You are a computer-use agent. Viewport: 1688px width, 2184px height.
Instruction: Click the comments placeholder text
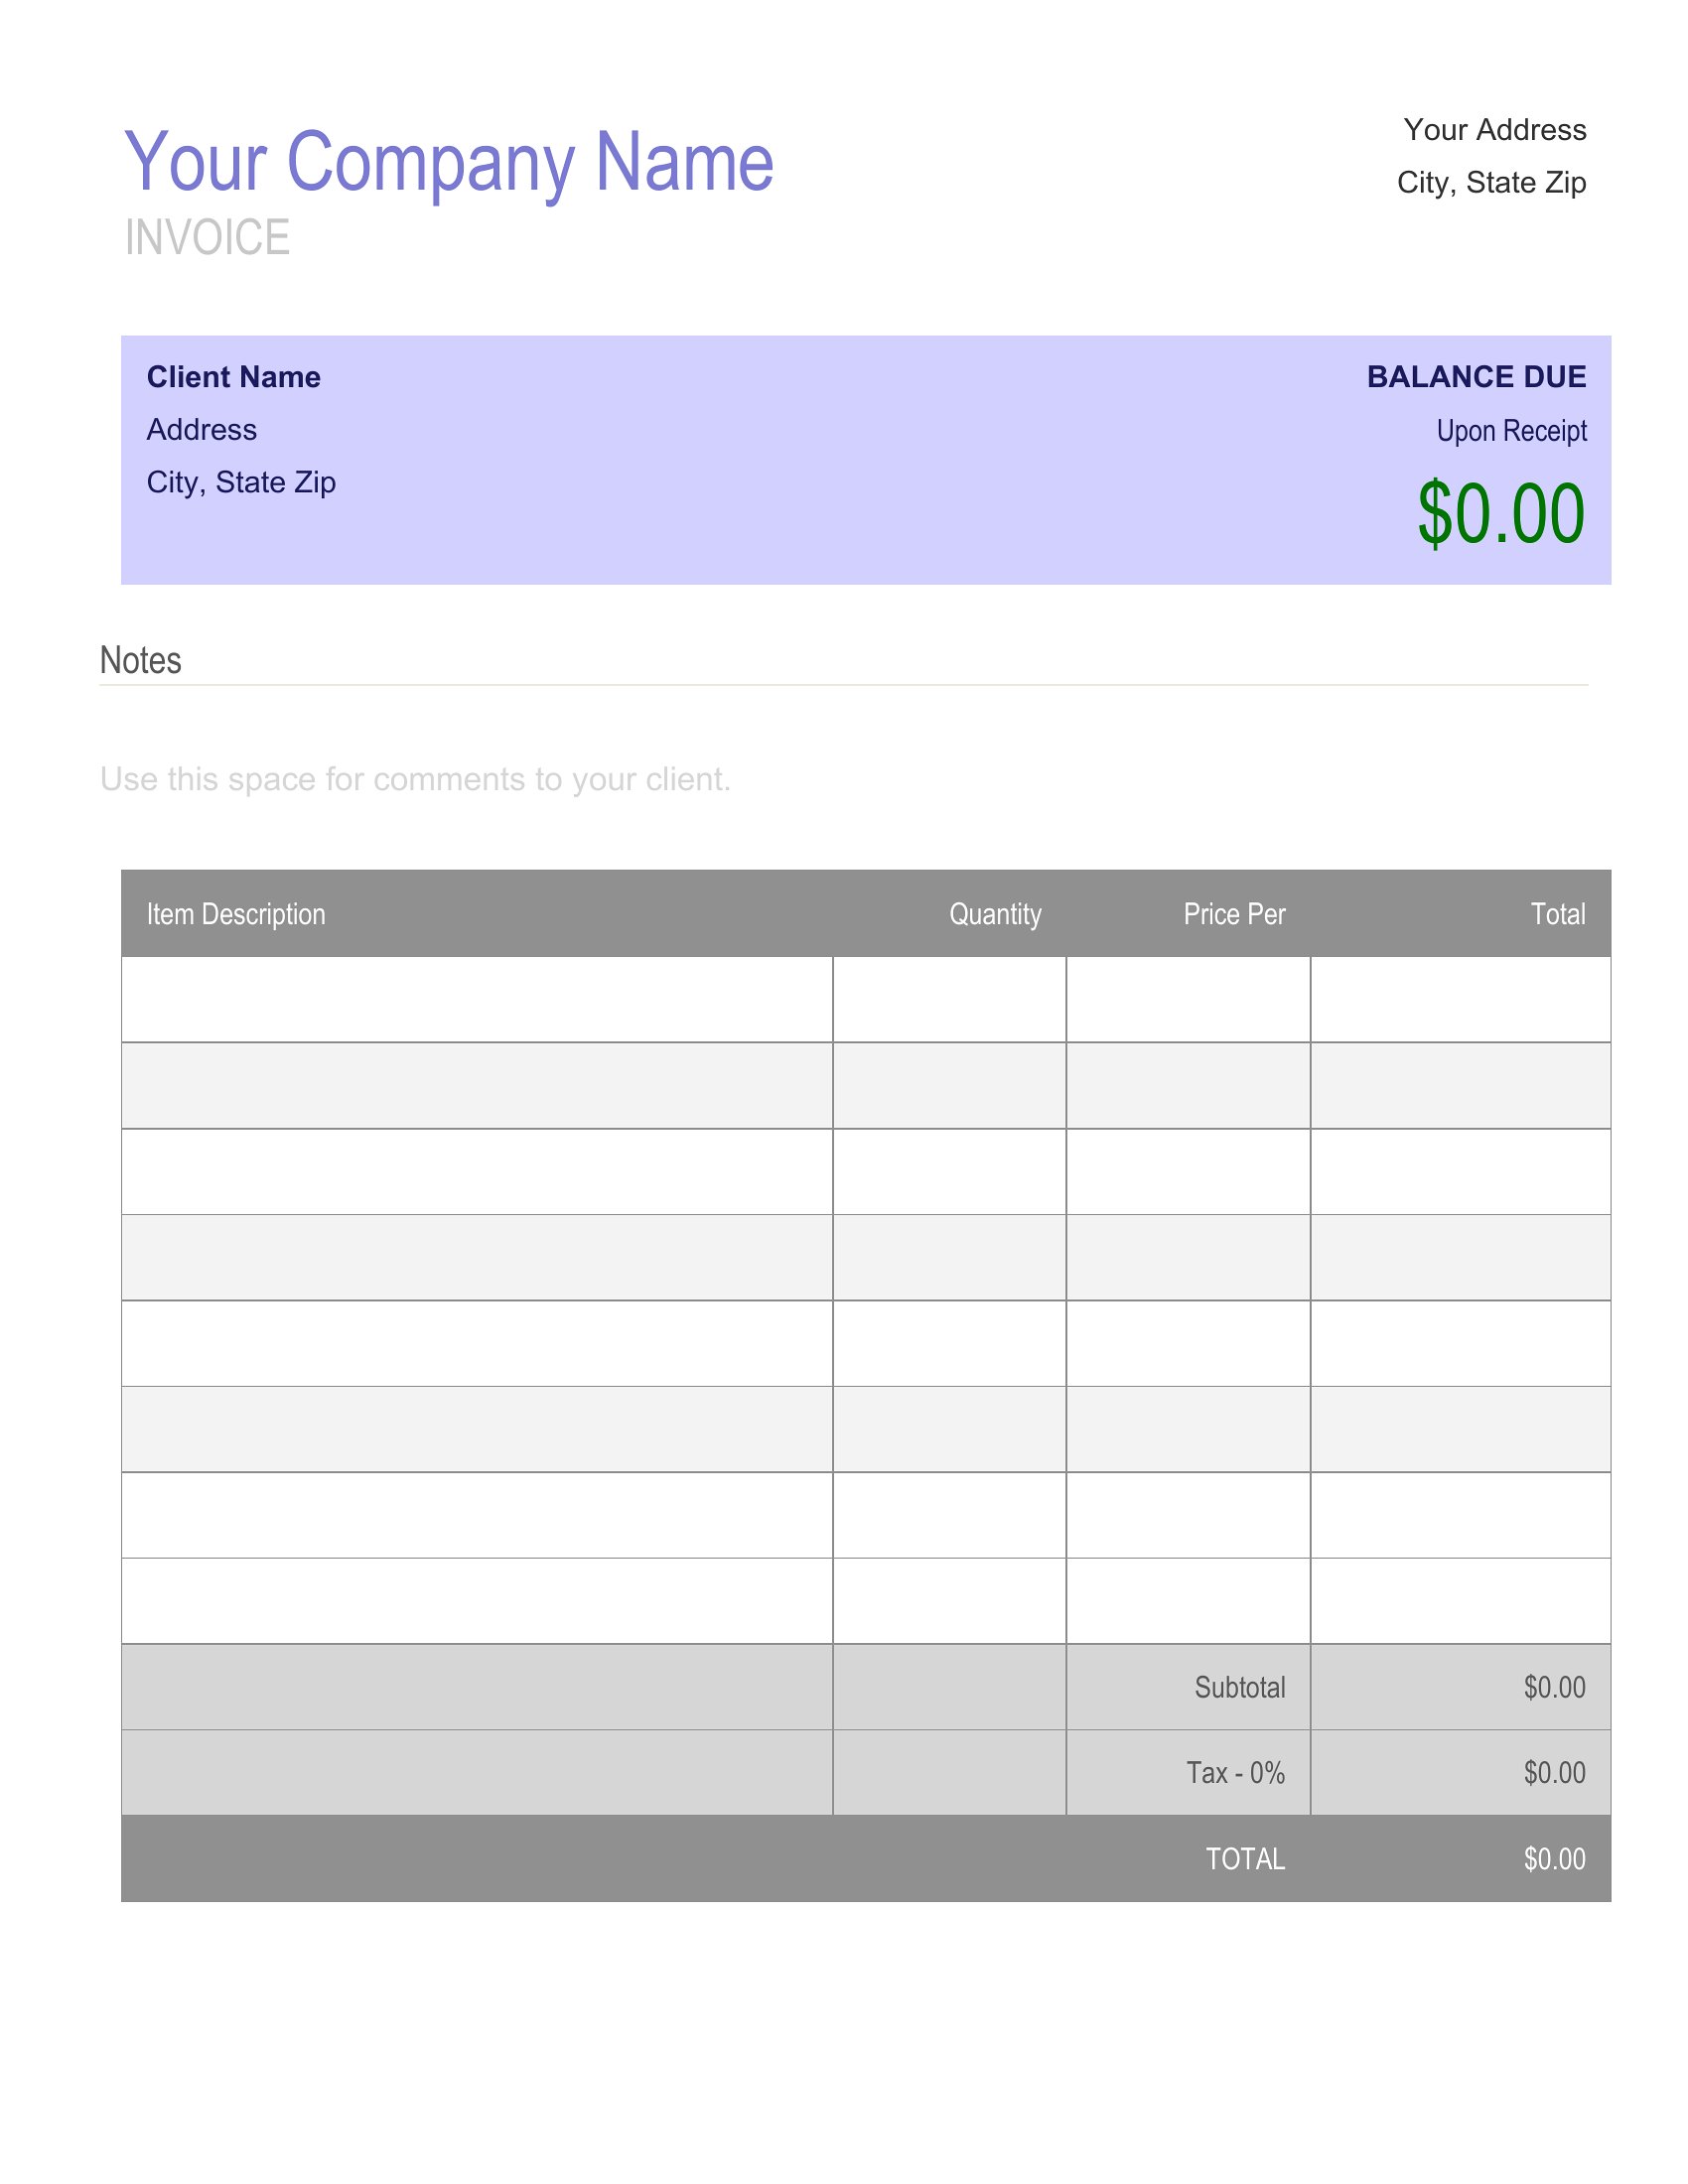pos(415,779)
